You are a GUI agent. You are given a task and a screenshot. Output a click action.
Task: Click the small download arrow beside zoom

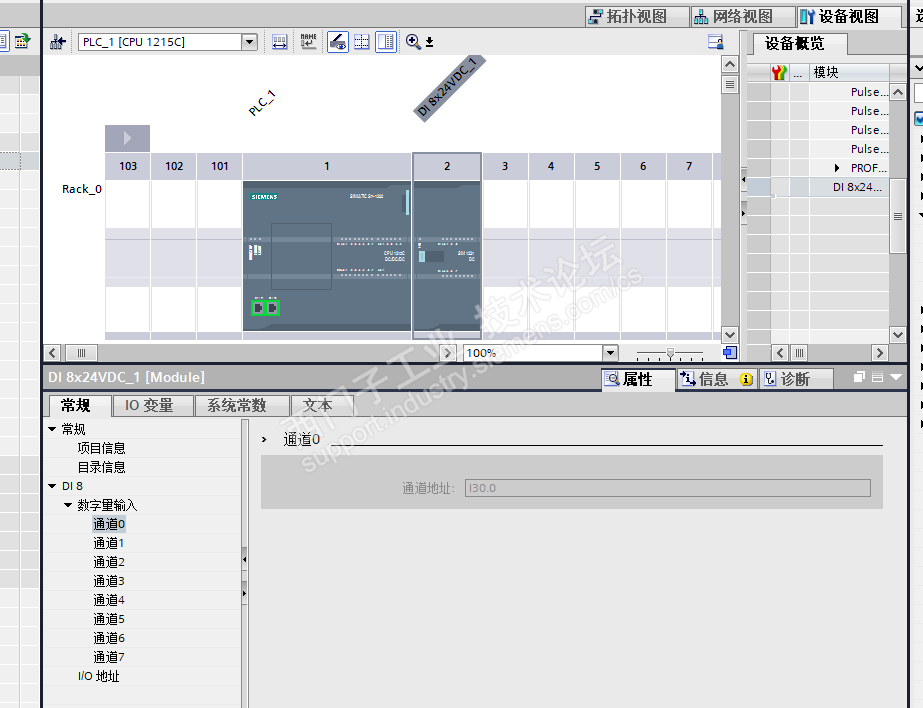coord(430,42)
